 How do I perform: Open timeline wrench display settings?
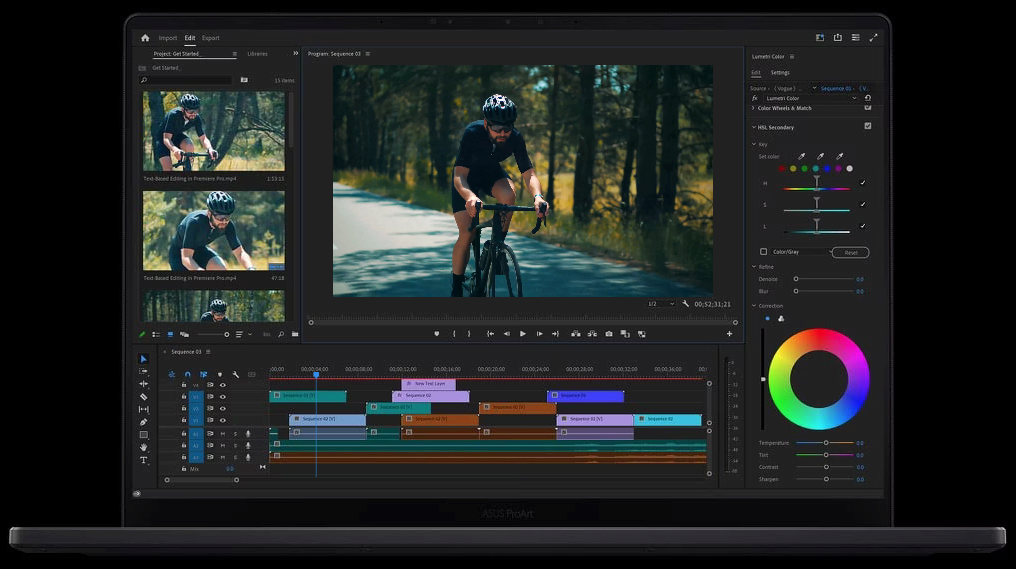(x=236, y=374)
